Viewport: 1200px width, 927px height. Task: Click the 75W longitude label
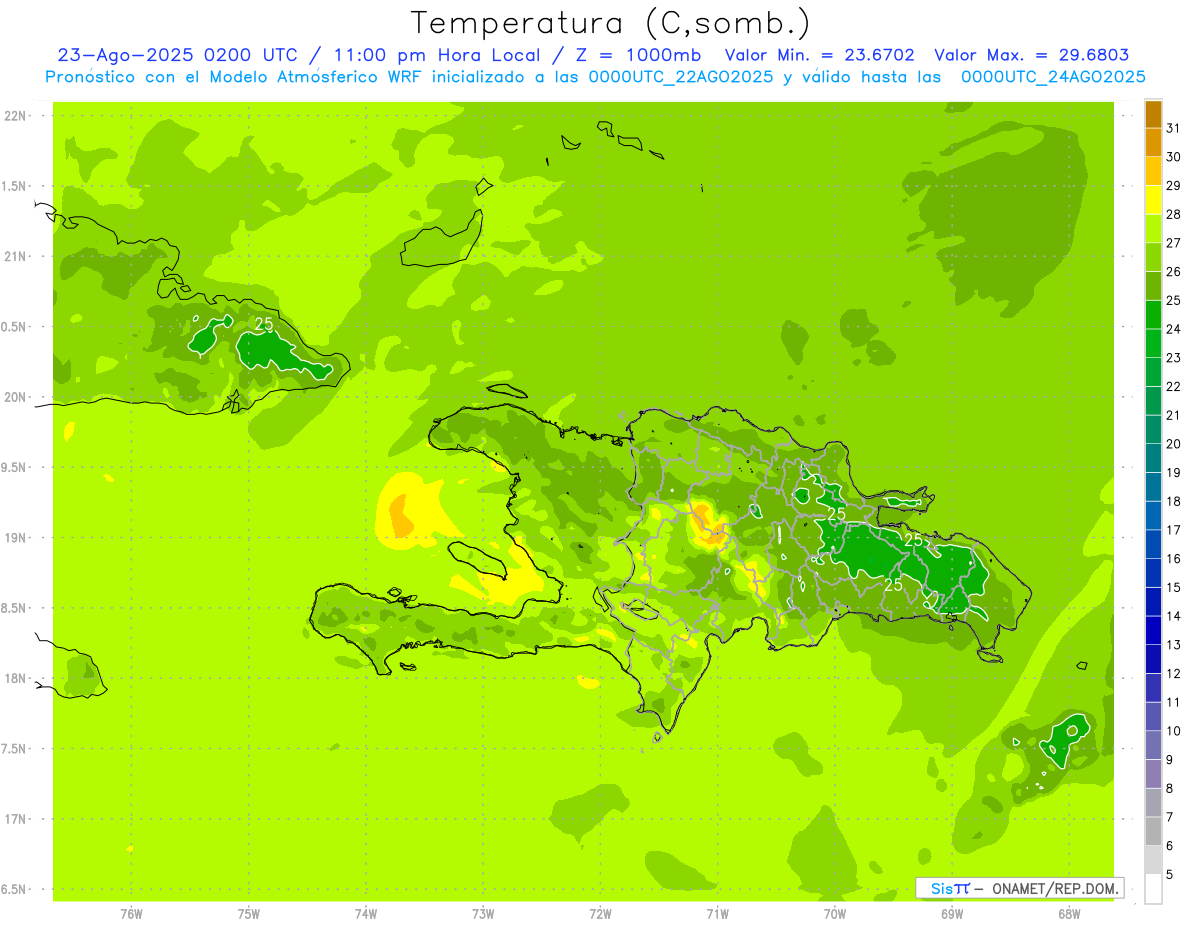click(249, 914)
